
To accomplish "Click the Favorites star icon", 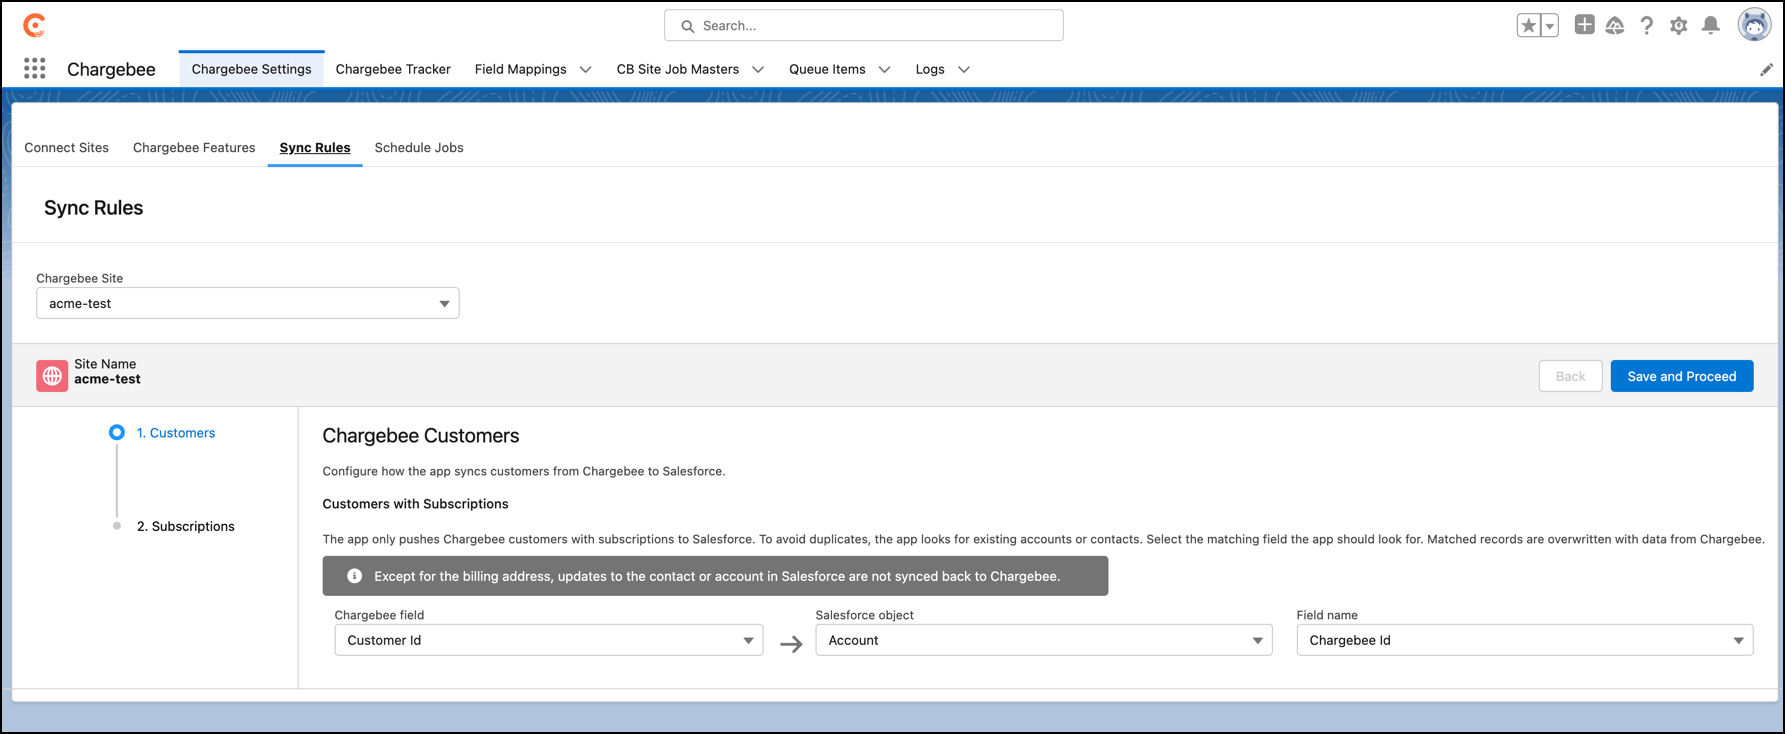I will [1528, 26].
